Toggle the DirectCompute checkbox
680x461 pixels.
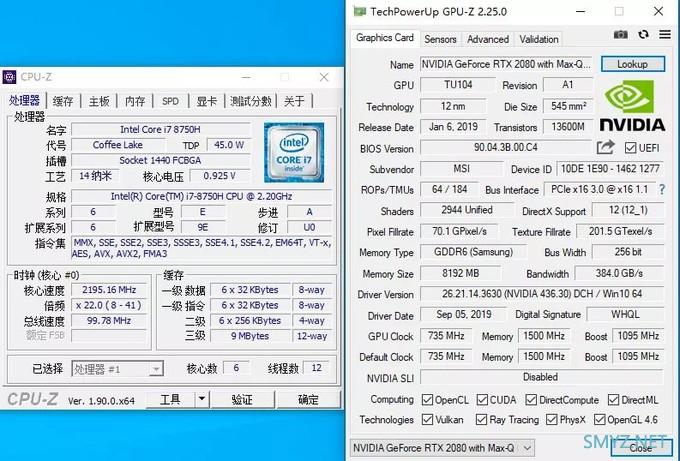click(531, 400)
